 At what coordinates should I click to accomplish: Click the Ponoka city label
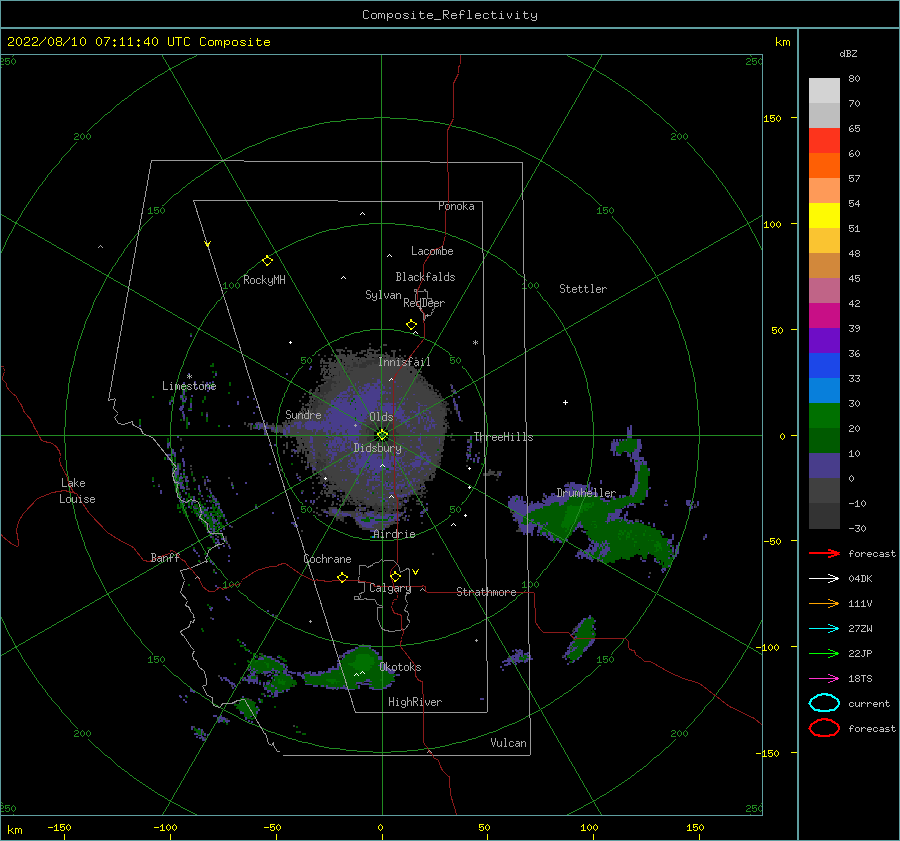click(x=456, y=206)
